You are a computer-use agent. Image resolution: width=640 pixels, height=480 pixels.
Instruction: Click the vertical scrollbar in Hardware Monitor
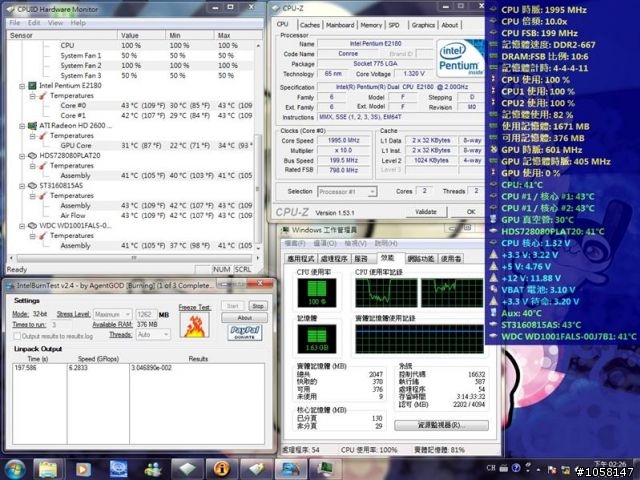[258, 188]
